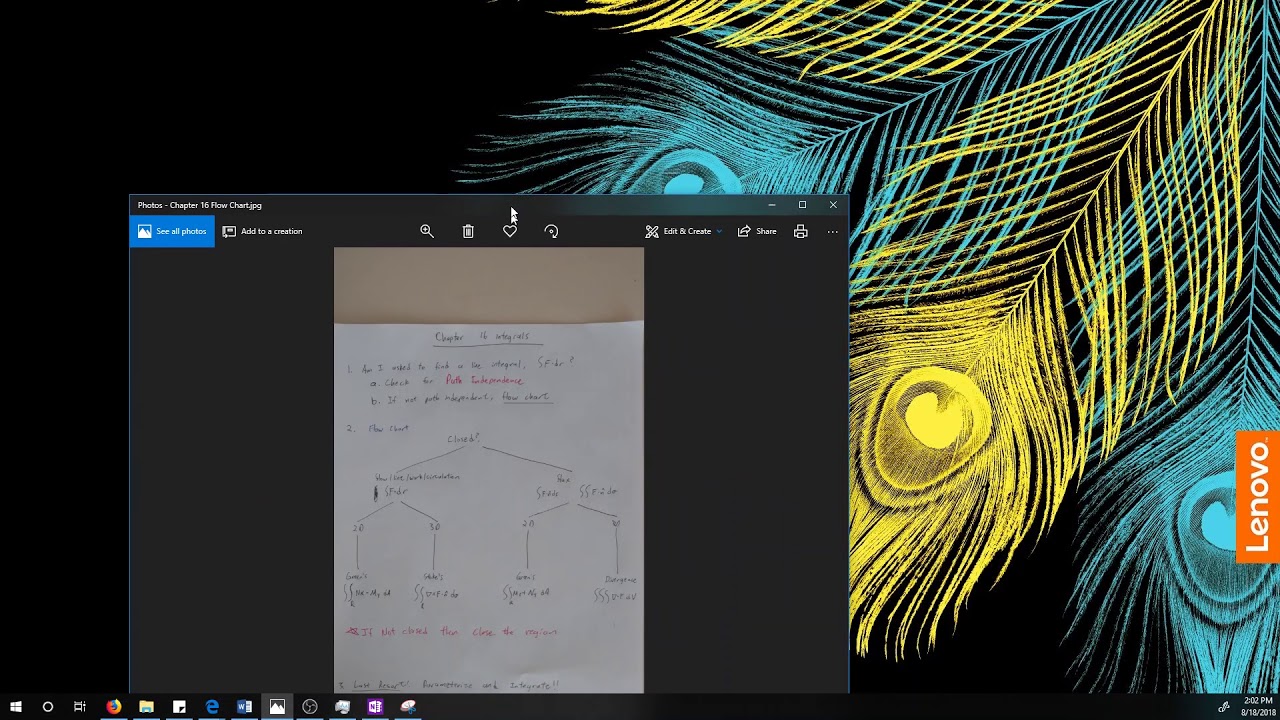Rotate the photo using the rotate icon

(x=551, y=231)
